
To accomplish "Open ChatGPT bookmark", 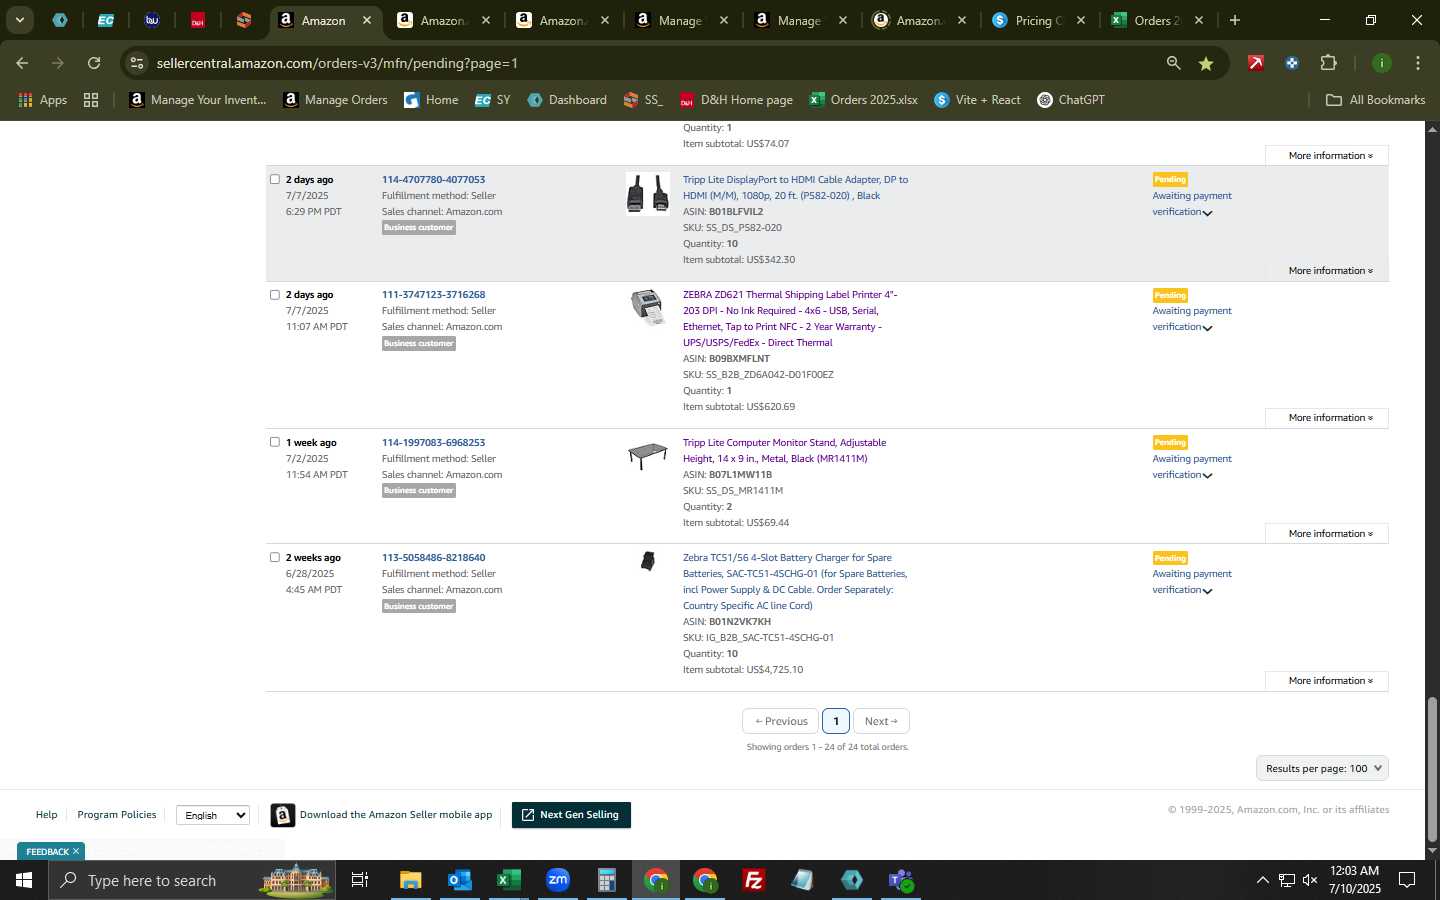I will pyautogui.click(x=1071, y=100).
